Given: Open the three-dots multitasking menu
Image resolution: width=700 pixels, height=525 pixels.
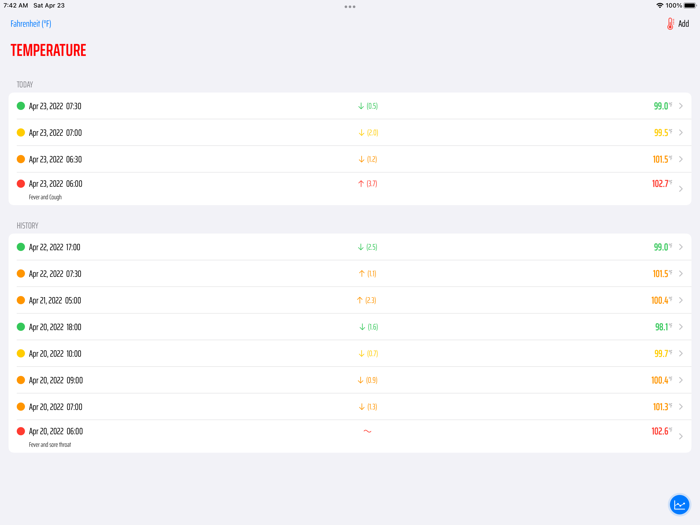Looking at the screenshot, I should 350,7.
